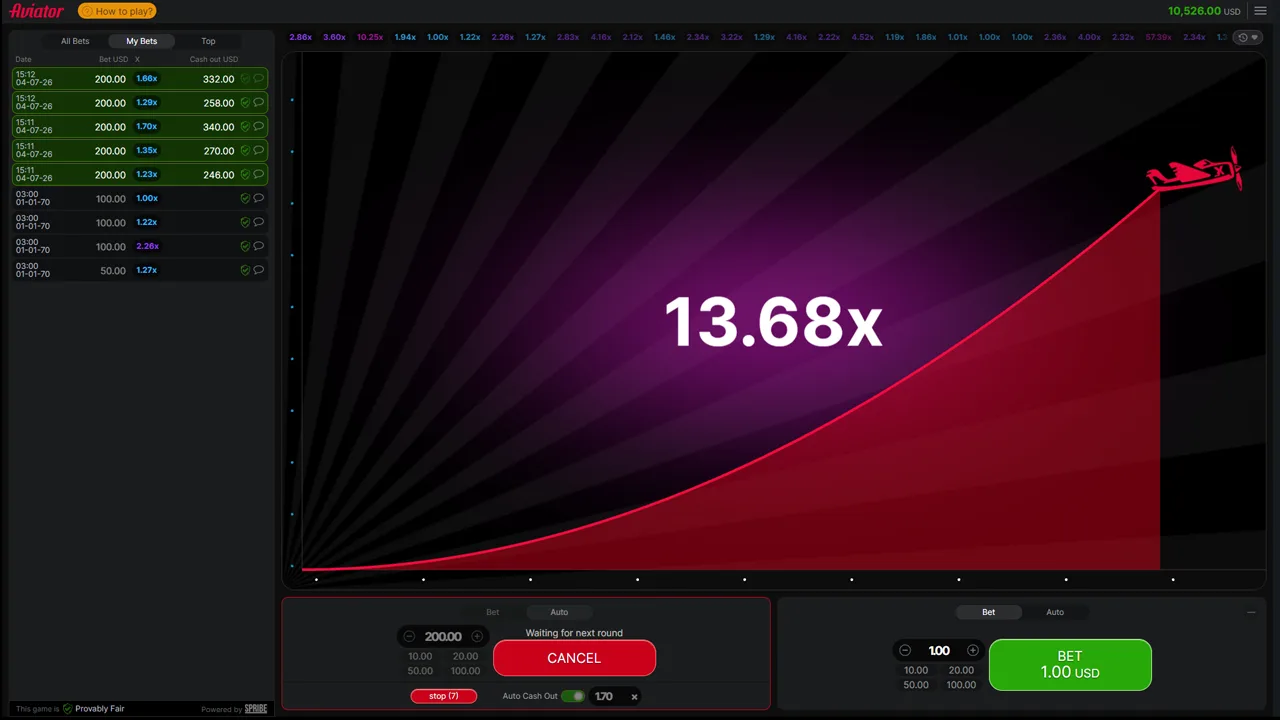Open fairness shield icon for 332.00 cashout row

245,78
